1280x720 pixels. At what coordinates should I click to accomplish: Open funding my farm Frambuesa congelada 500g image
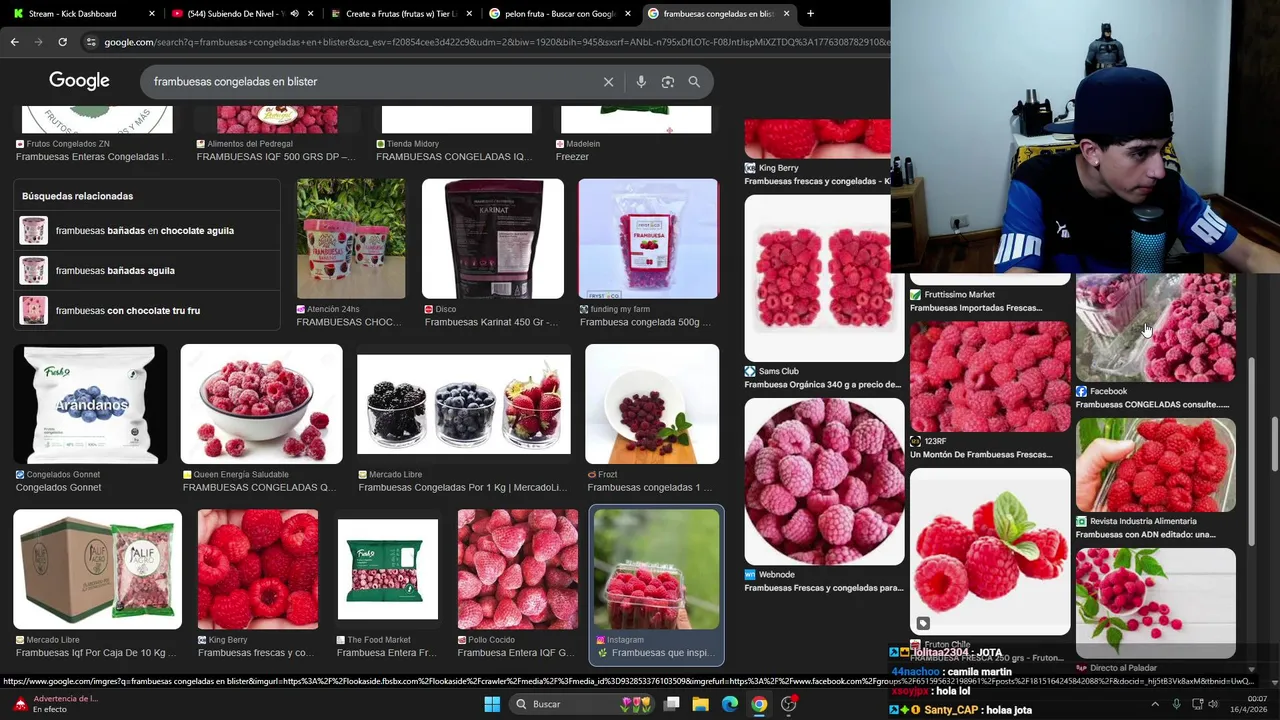pyautogui.click(x=648, y=239)
